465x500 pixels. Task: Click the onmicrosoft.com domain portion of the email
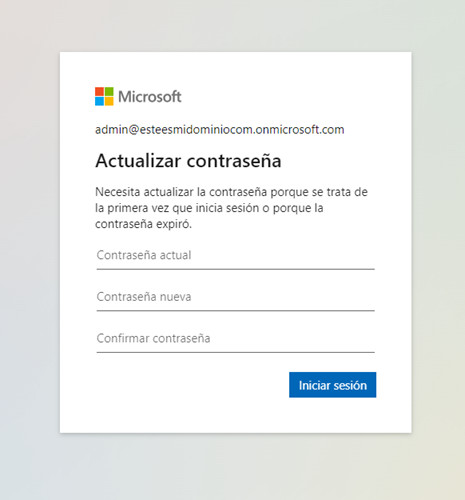click(x=300, y=129)
